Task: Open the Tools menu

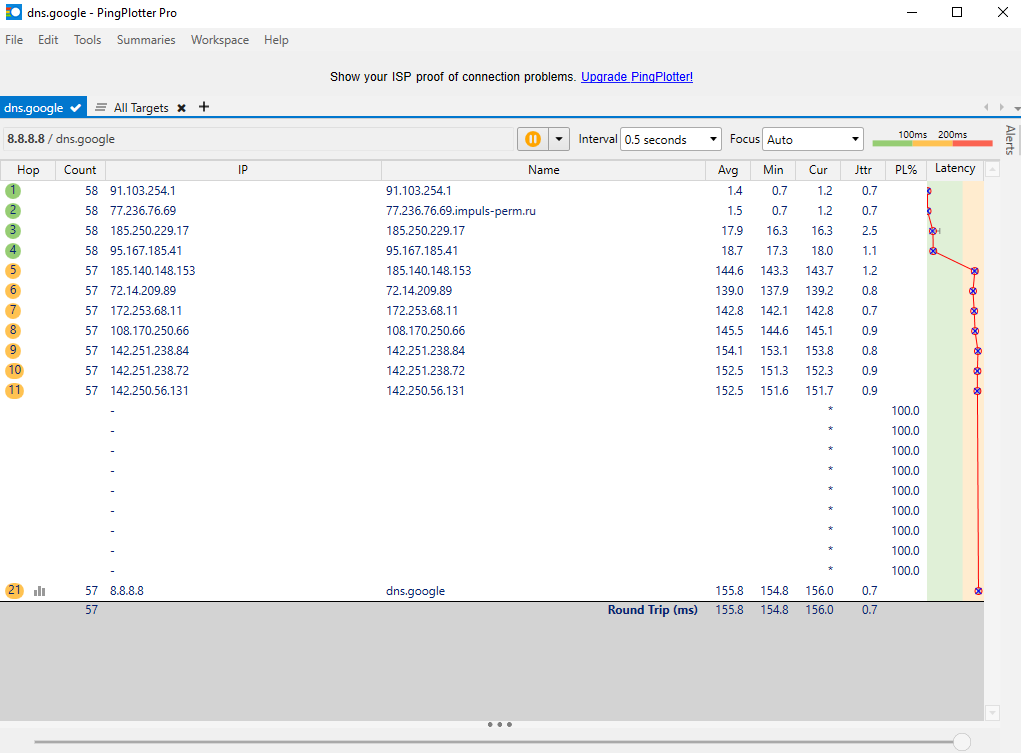Action: click(x=87, y=40)
